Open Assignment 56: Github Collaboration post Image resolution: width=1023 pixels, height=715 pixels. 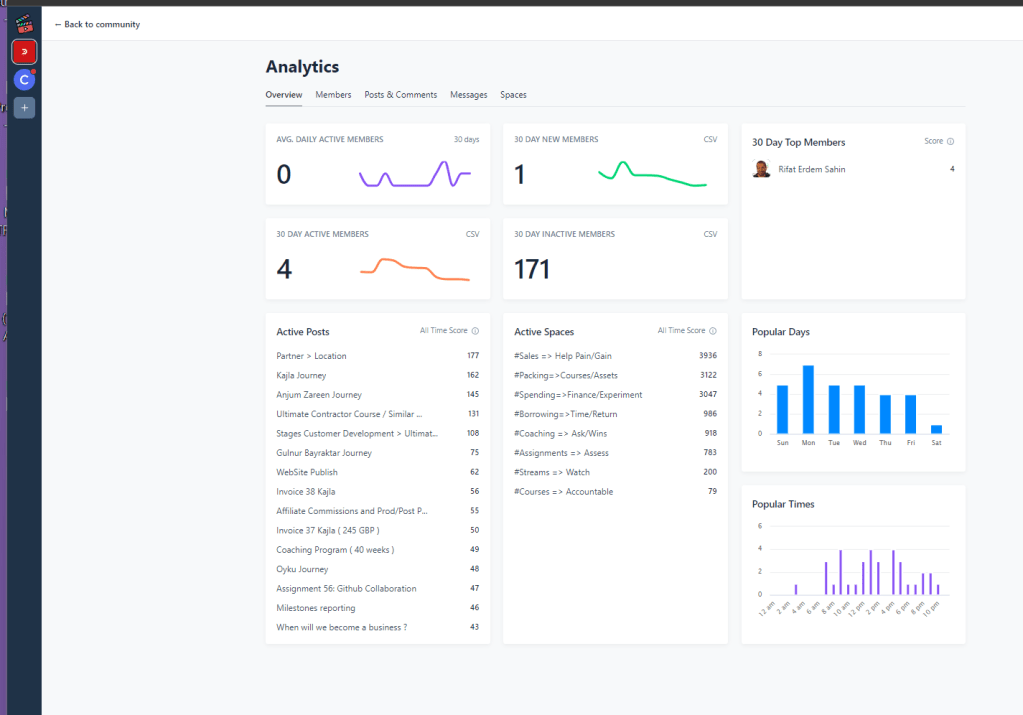(x=346, y=588)
